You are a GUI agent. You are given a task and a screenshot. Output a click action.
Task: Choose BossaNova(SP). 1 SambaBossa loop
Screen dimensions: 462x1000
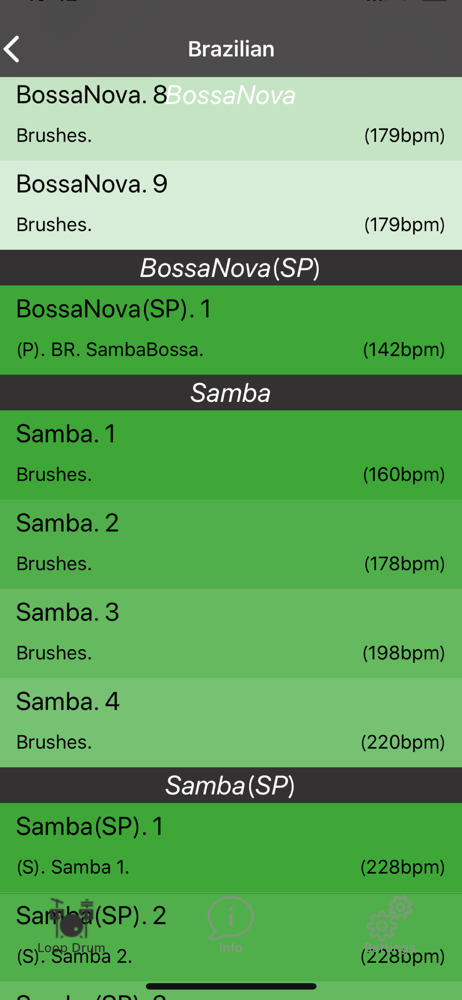(x=231, y=330)
